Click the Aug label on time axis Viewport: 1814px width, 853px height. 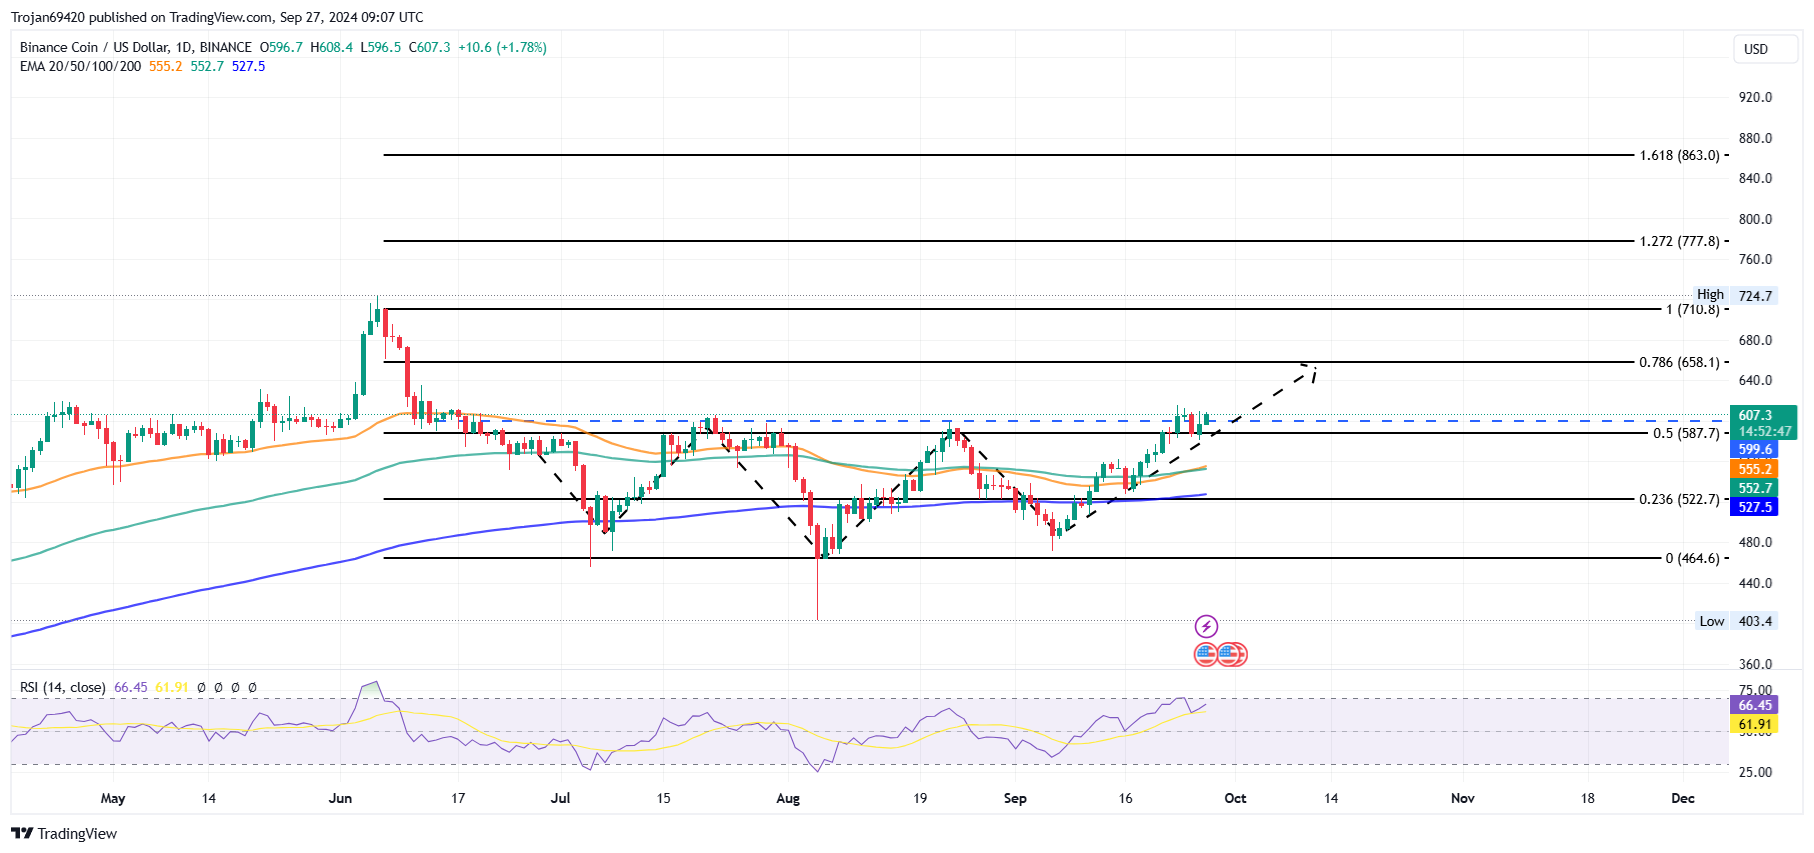point(788,798)
